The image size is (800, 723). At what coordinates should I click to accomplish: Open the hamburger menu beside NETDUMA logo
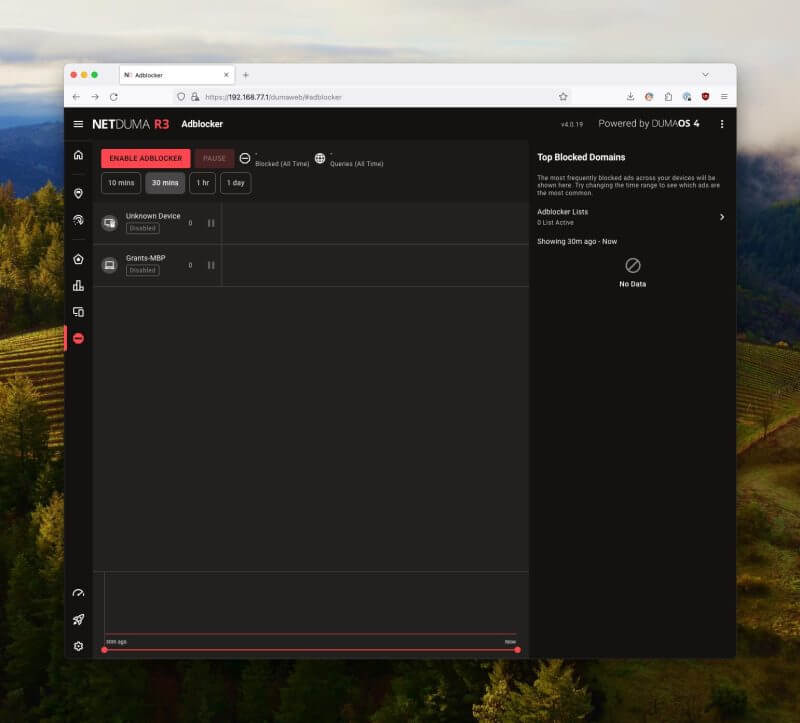point(78,124)
